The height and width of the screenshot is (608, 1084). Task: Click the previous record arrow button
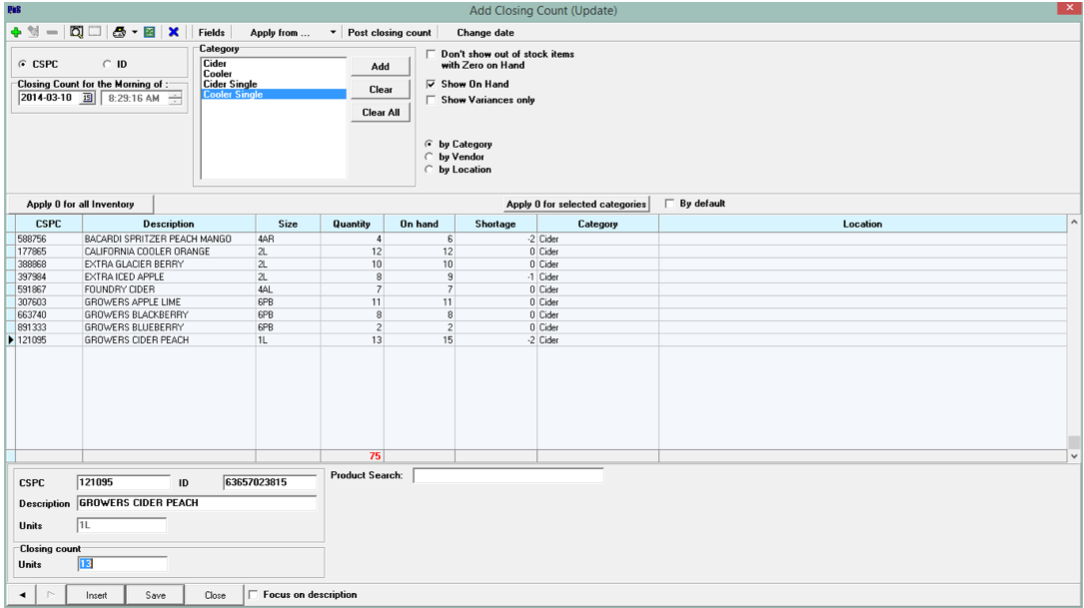coord(22,595)
